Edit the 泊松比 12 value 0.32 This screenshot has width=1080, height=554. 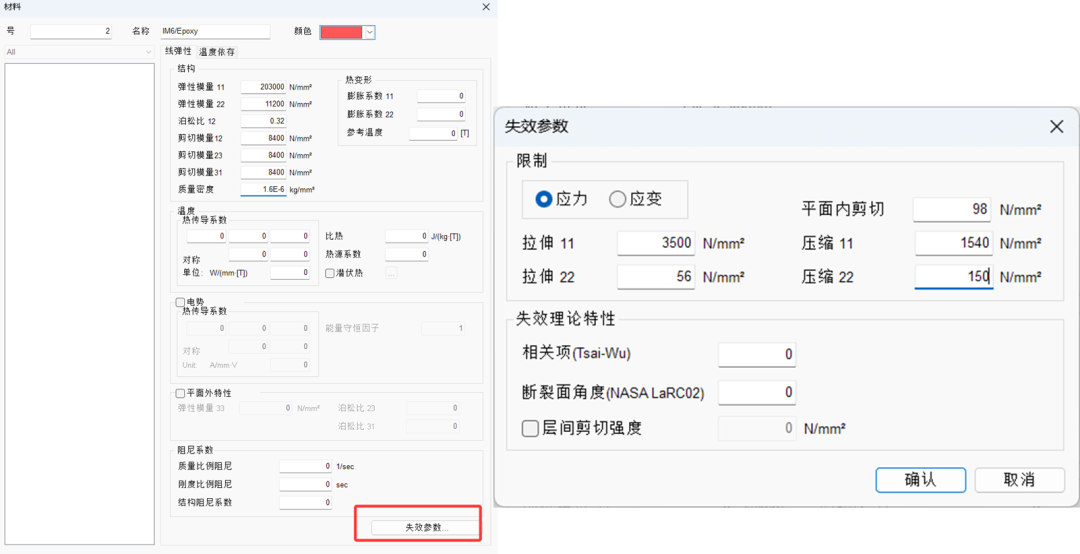263,121
